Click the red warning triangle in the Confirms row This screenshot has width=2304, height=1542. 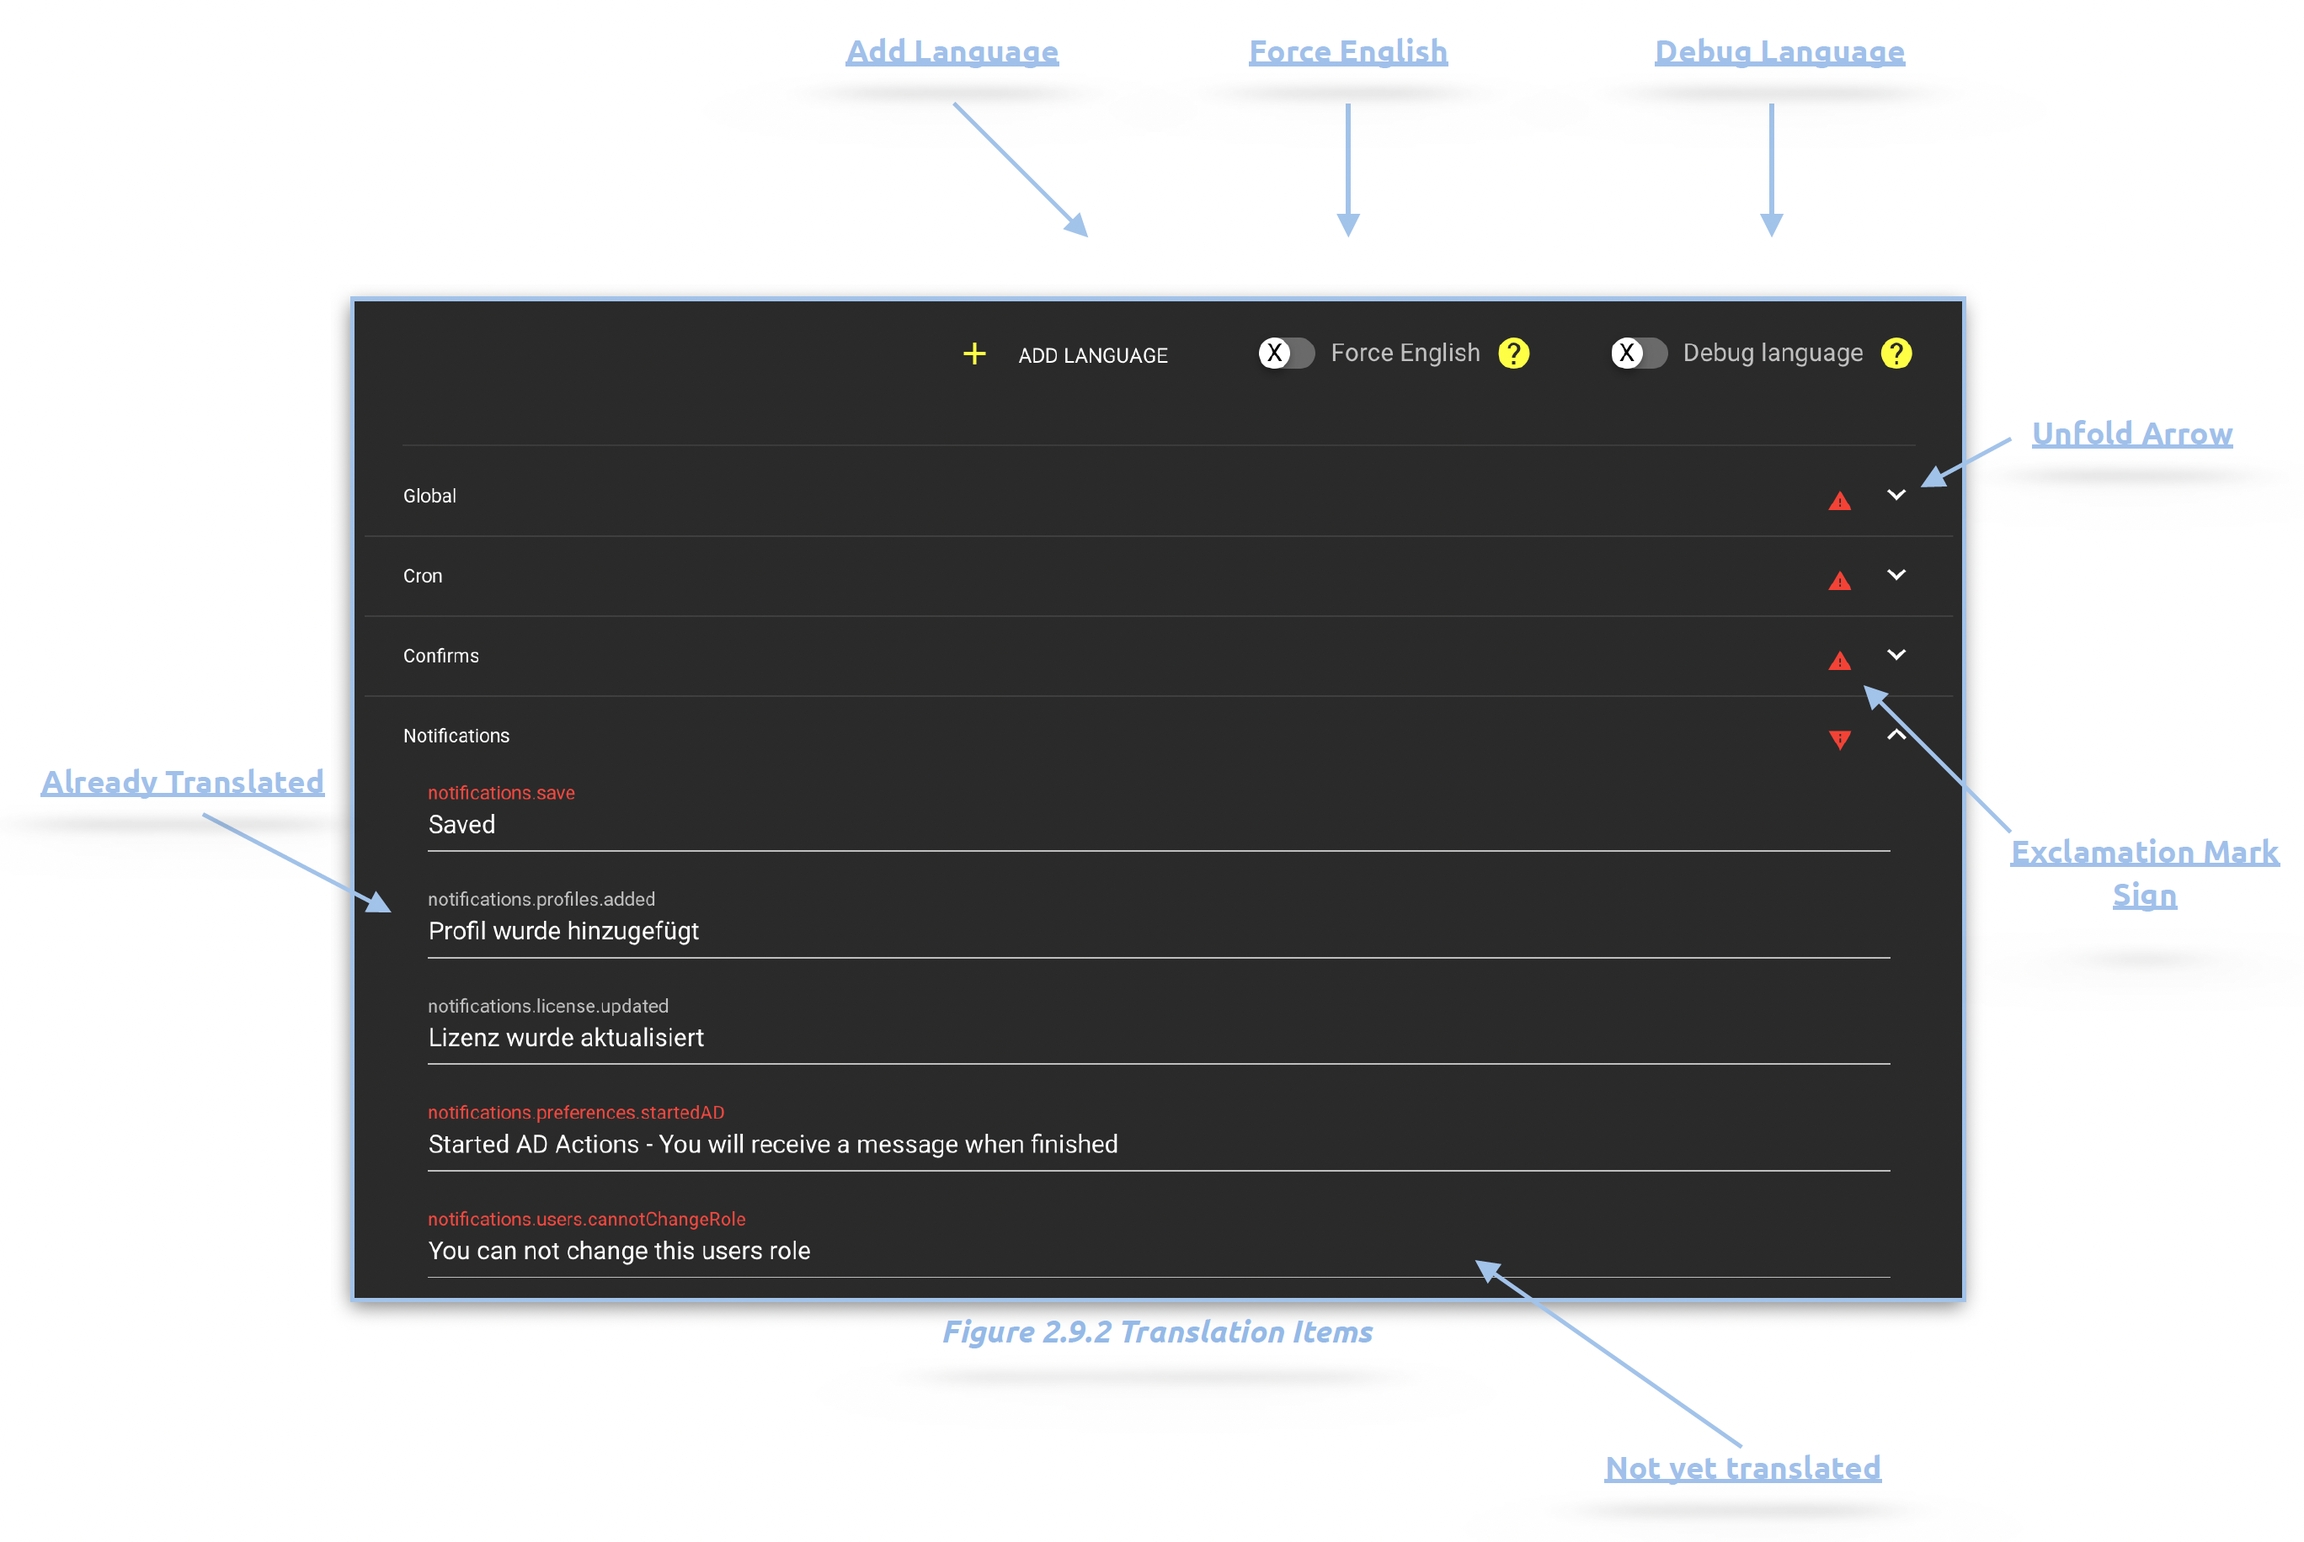1838,661
